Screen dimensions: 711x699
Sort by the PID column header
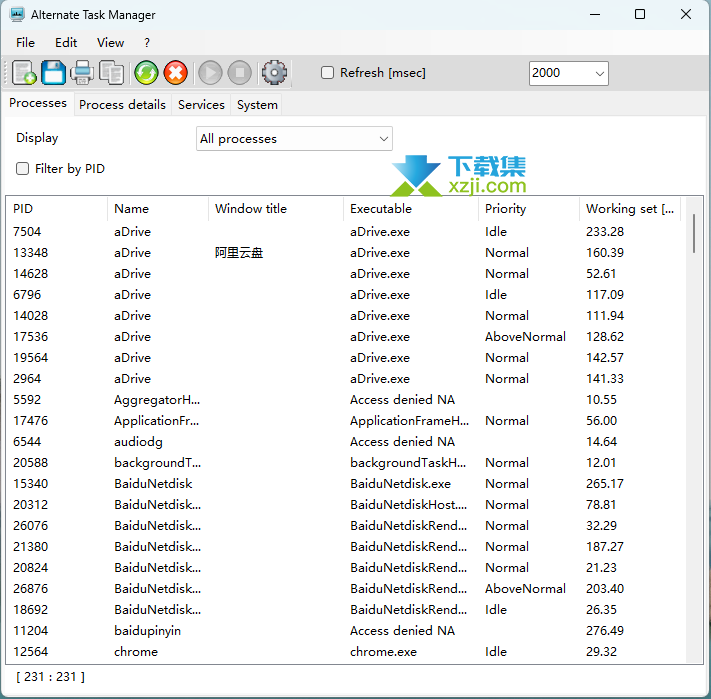point(57,209)
